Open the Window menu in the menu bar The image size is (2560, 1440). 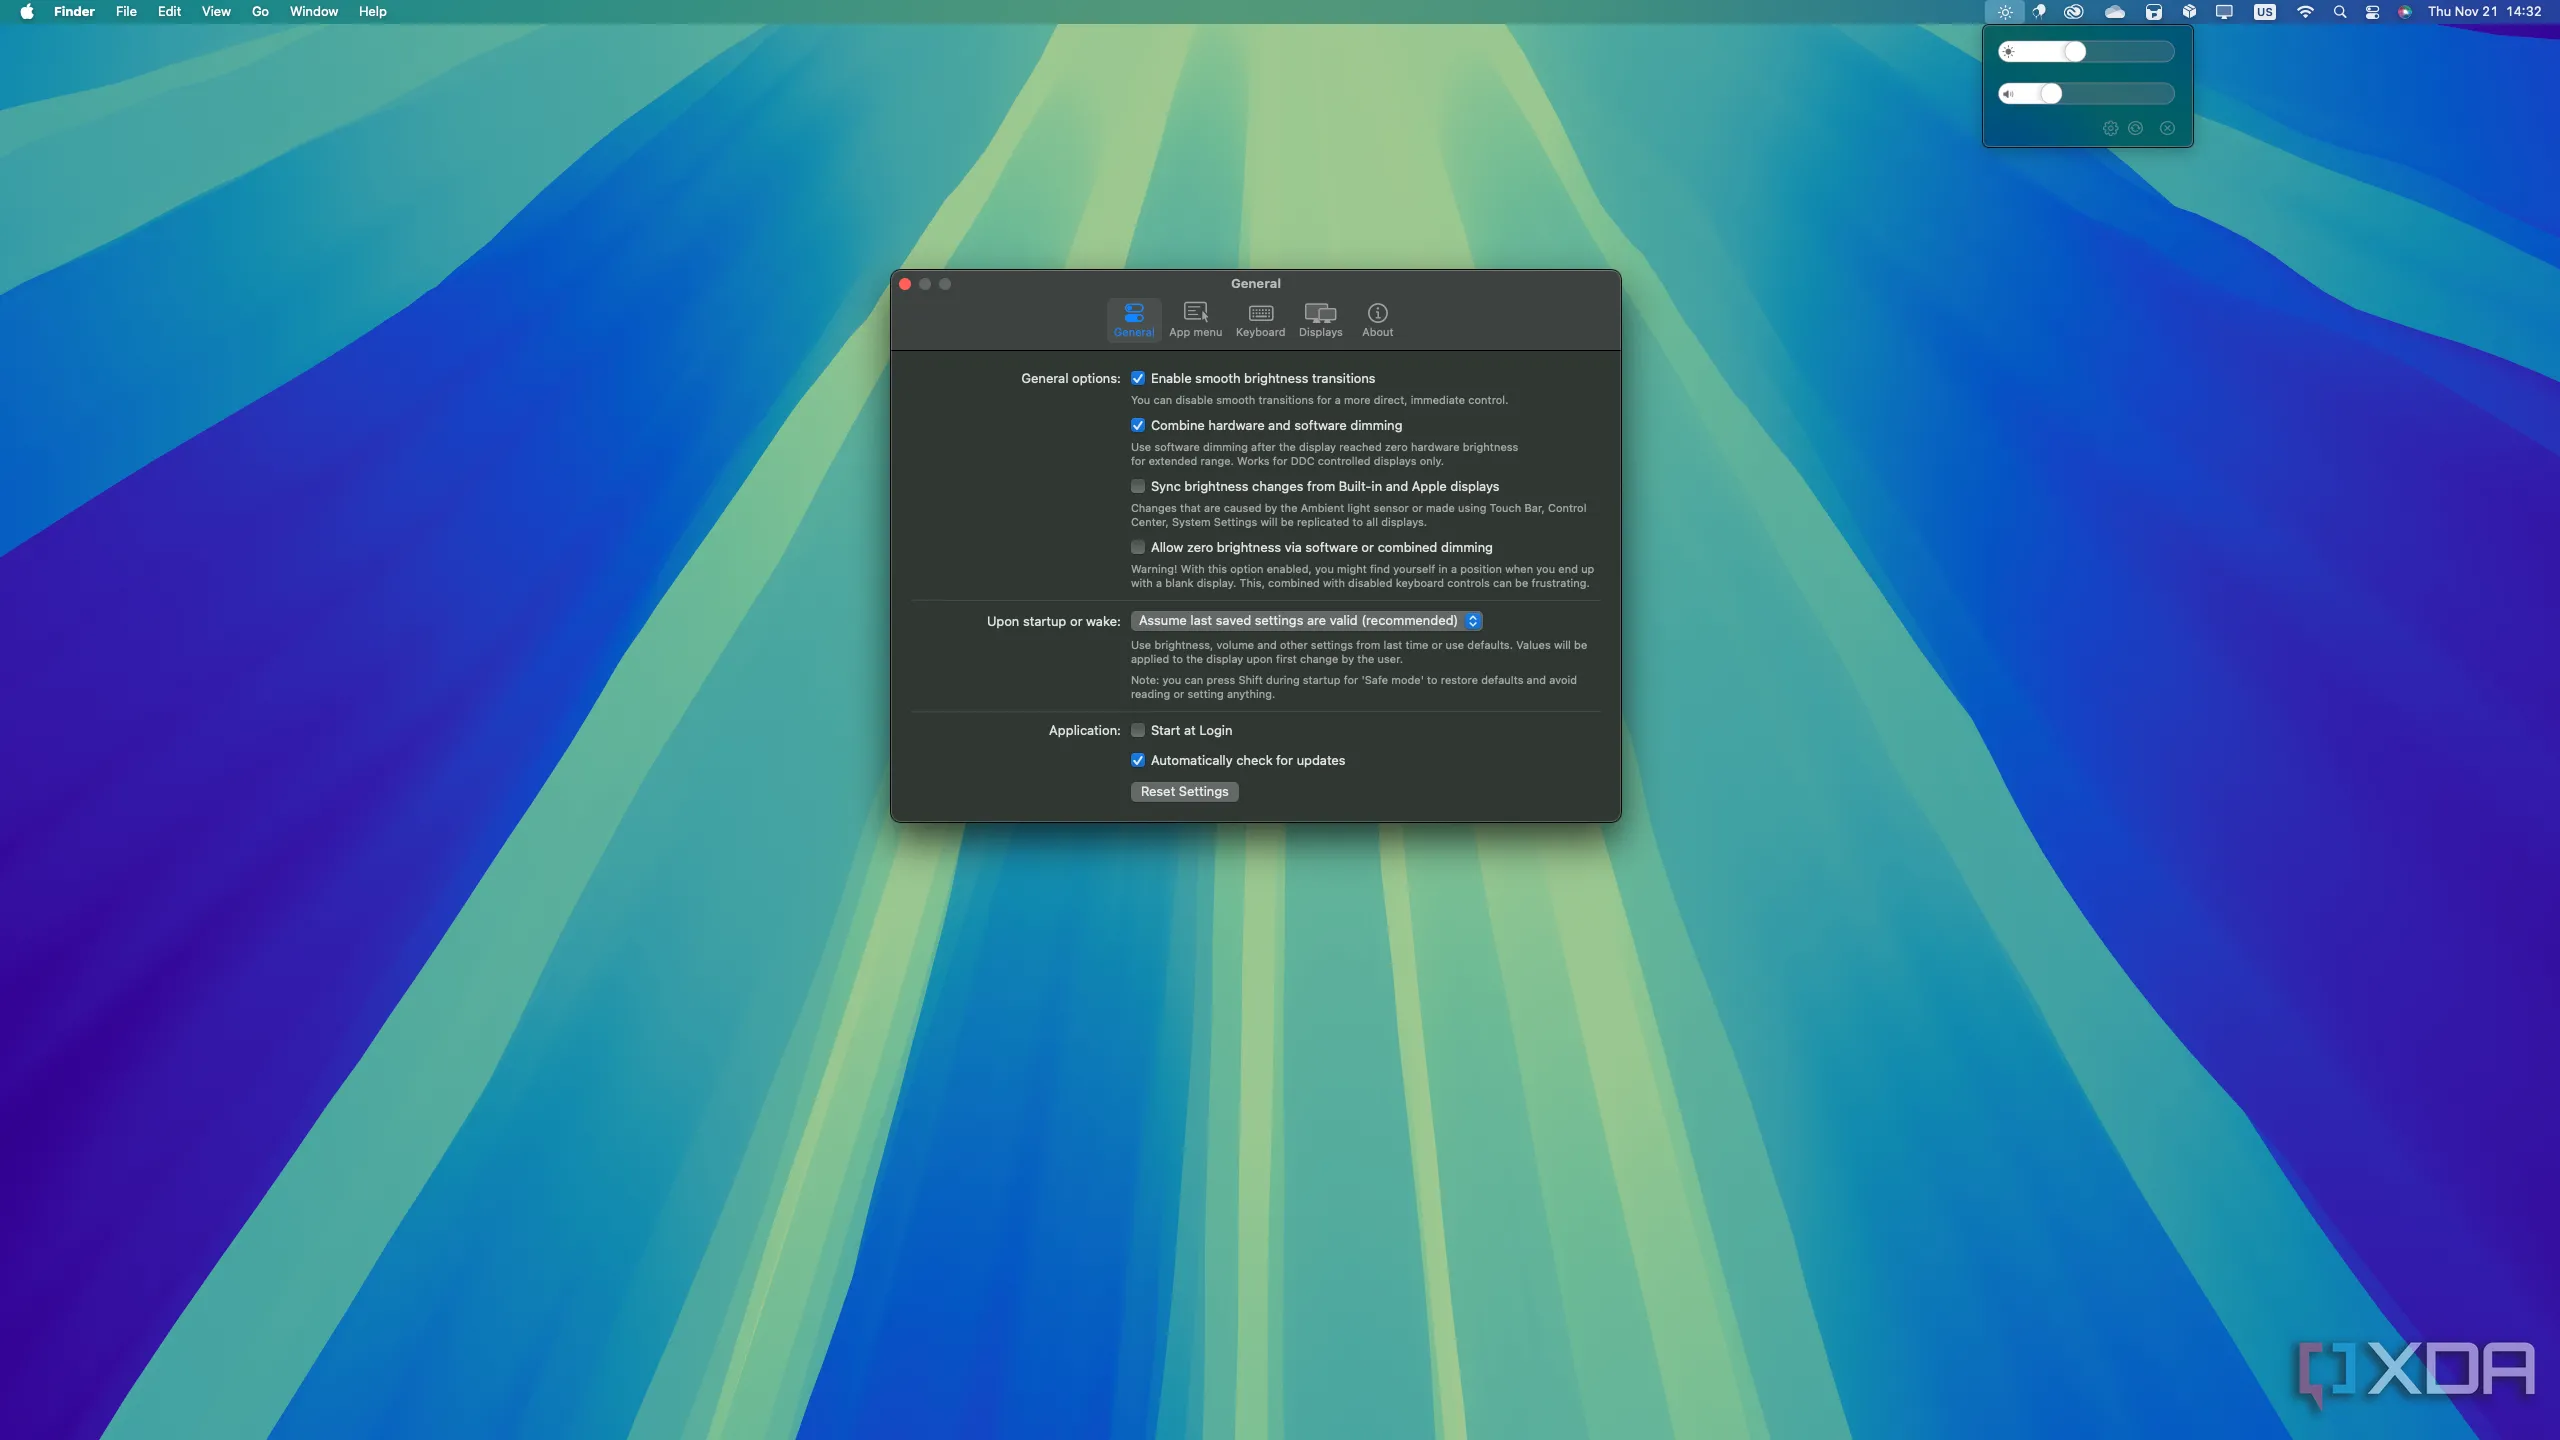click(313, 11)
